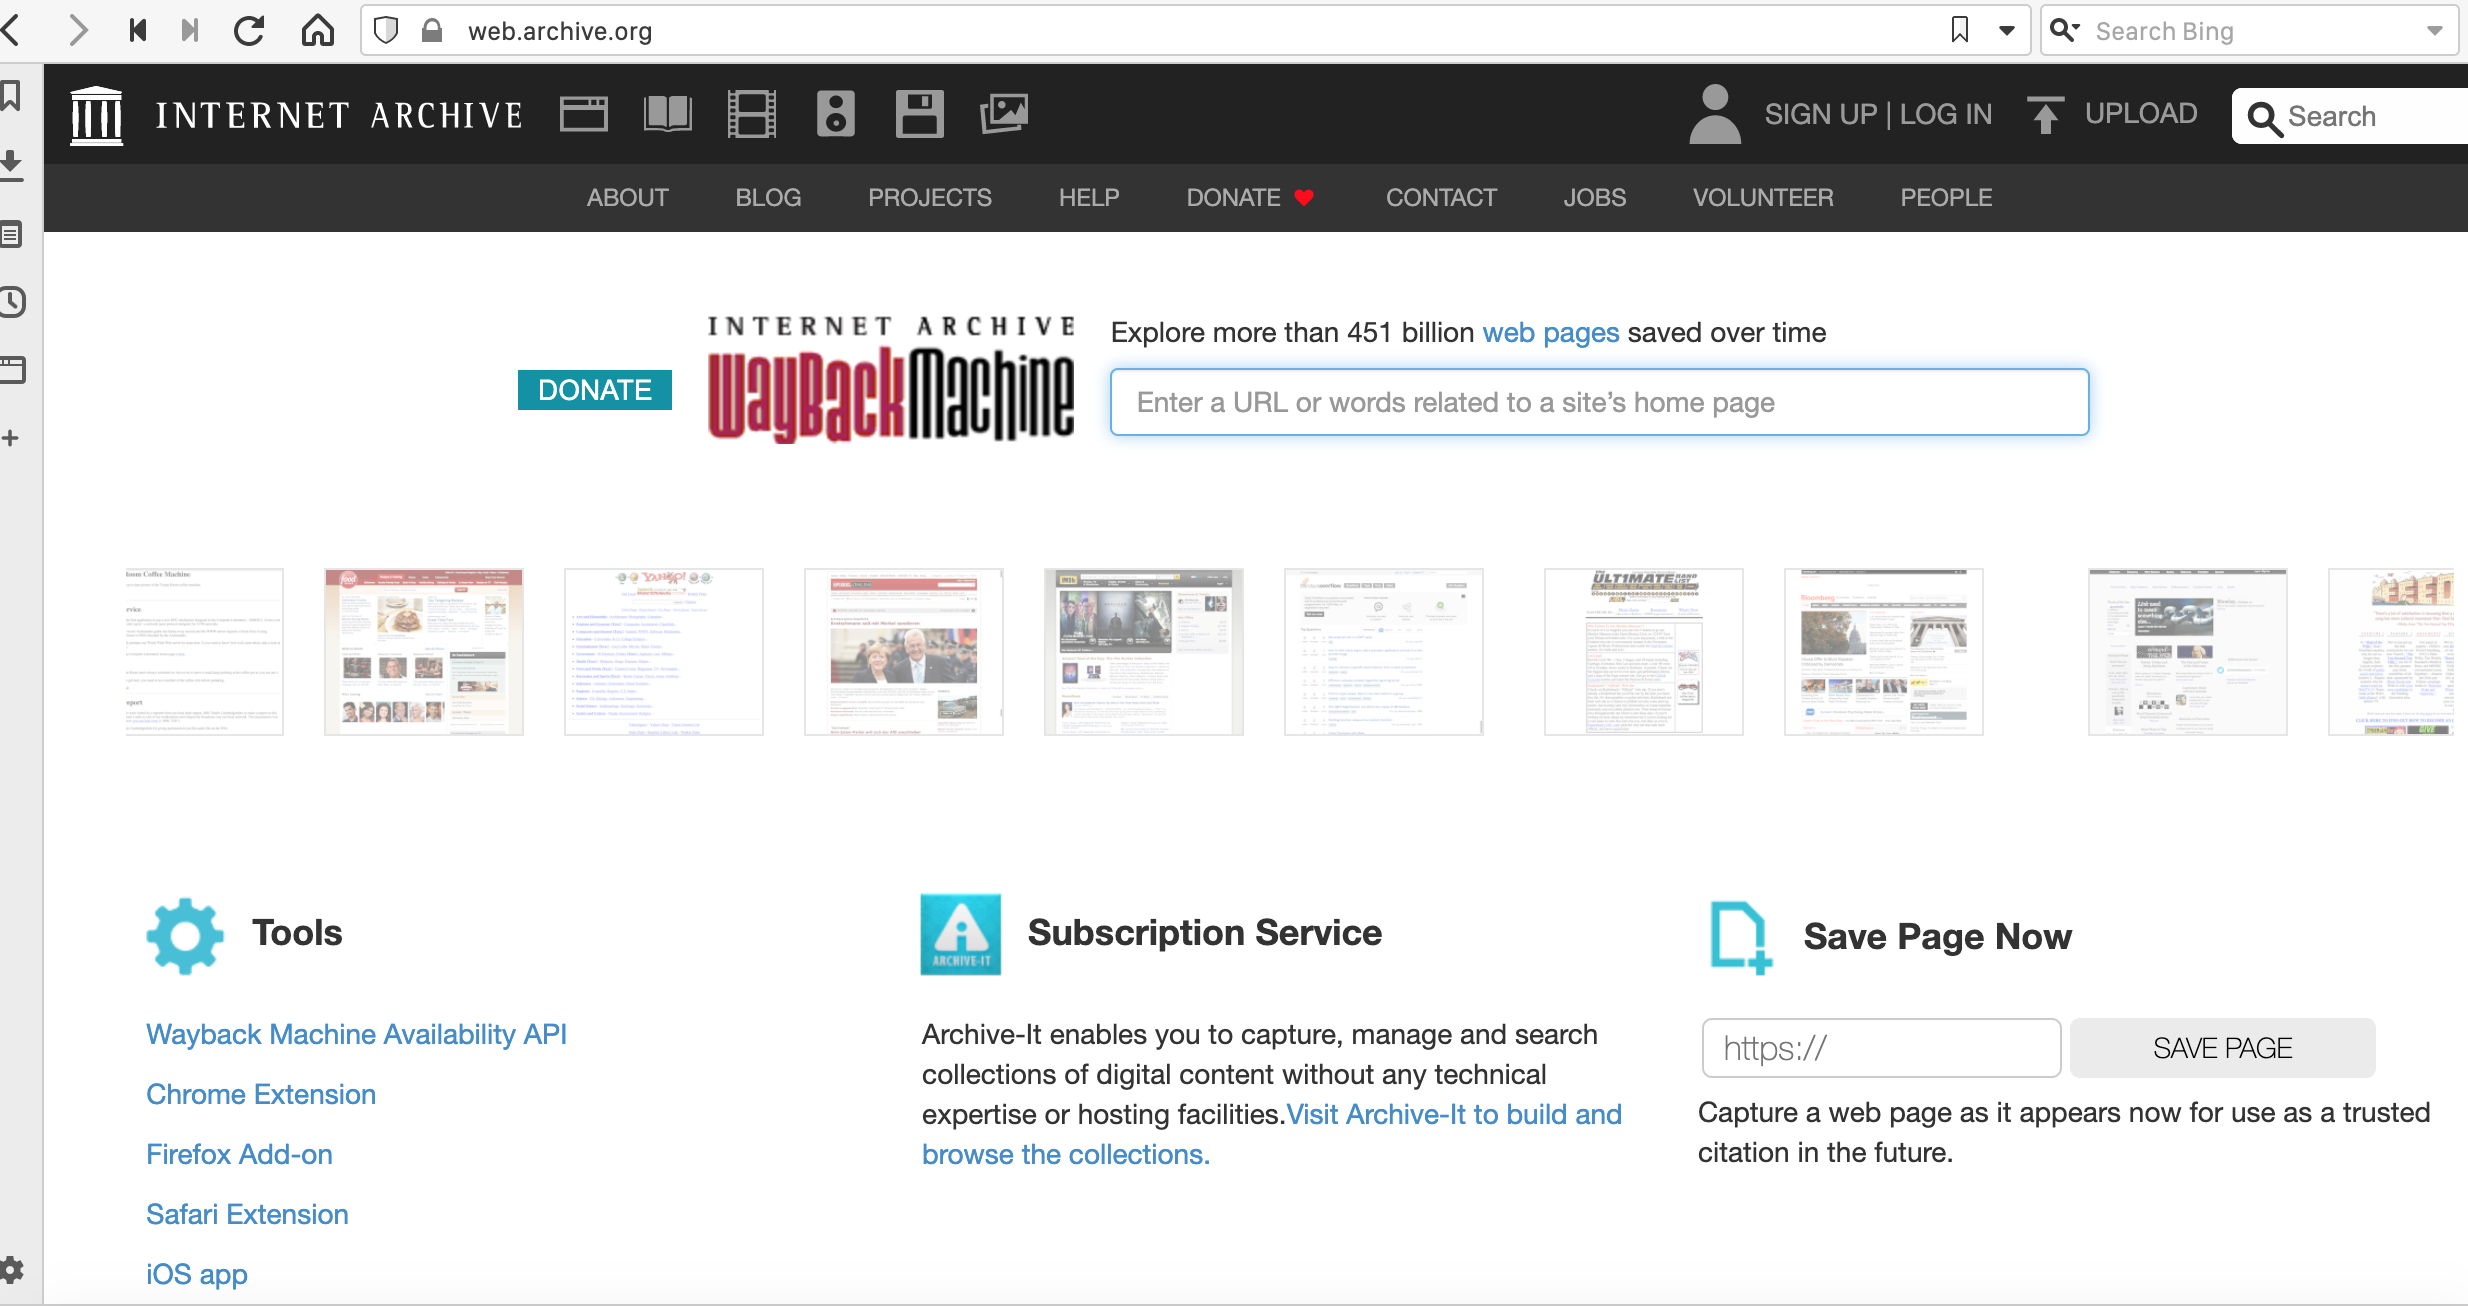The width and height of the screenshot is (2468, 1306).
Task: Expand the Search Bing history dropdown
Action: (x=2434, y=30)
